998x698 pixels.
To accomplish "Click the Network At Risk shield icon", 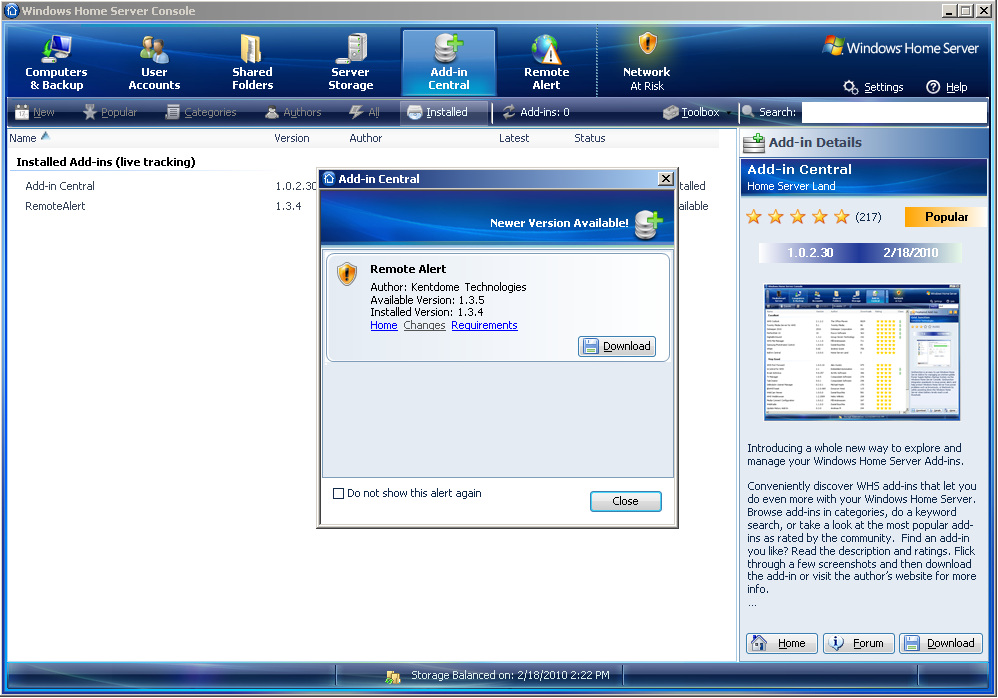I will (647, 43).
